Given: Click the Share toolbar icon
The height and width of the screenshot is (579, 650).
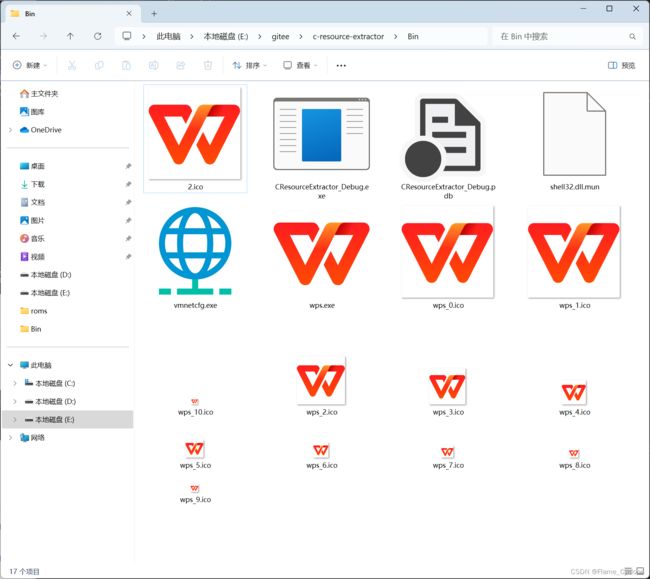Looking at the screenshot, I should (x=181, y=65).
